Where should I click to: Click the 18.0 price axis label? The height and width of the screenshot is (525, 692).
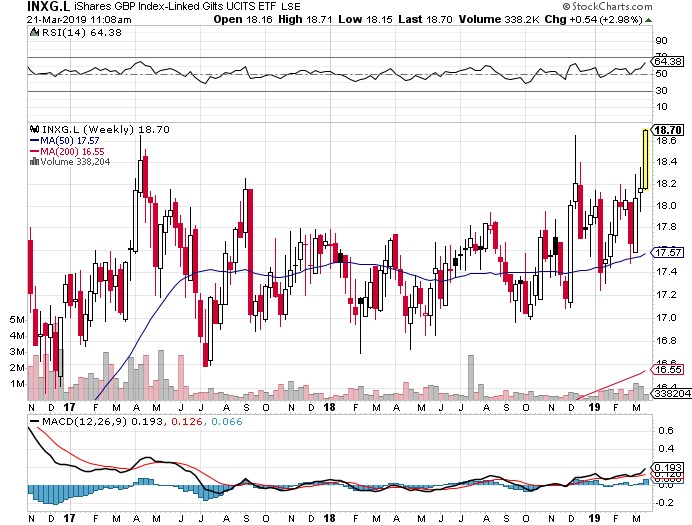coord(666,206)
